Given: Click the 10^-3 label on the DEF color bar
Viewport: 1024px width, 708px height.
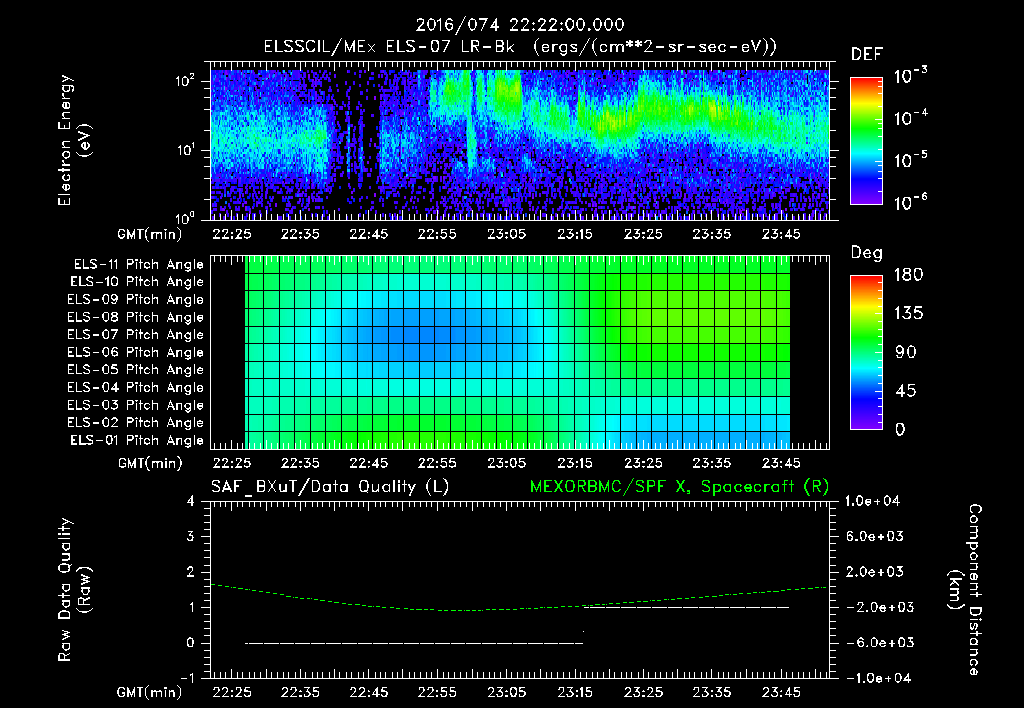Looking at the screenshot, I should pyautogui.click(x=910, y=75).
